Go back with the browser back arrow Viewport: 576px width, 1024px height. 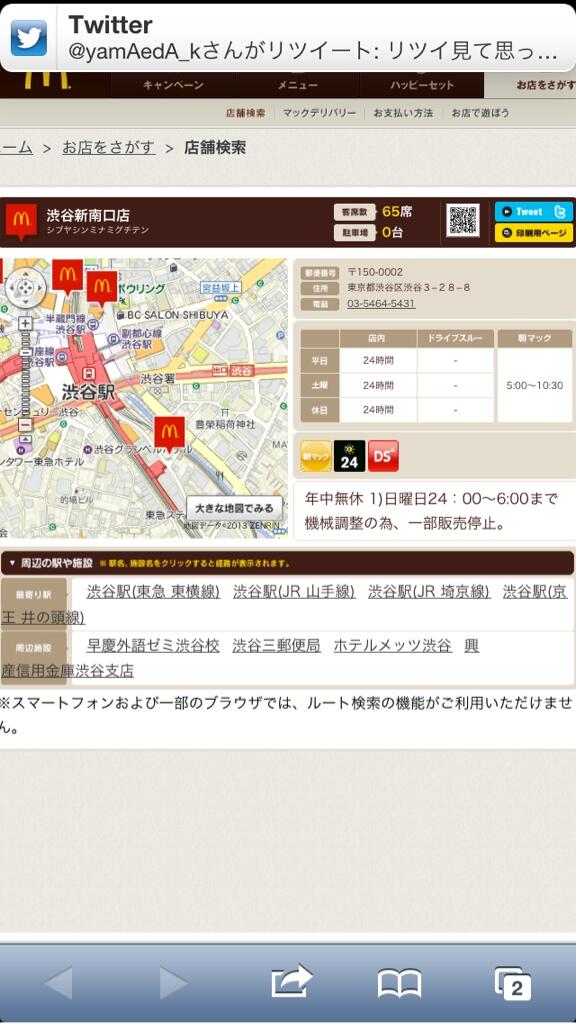pyautogui.click(x=59, y=983)
